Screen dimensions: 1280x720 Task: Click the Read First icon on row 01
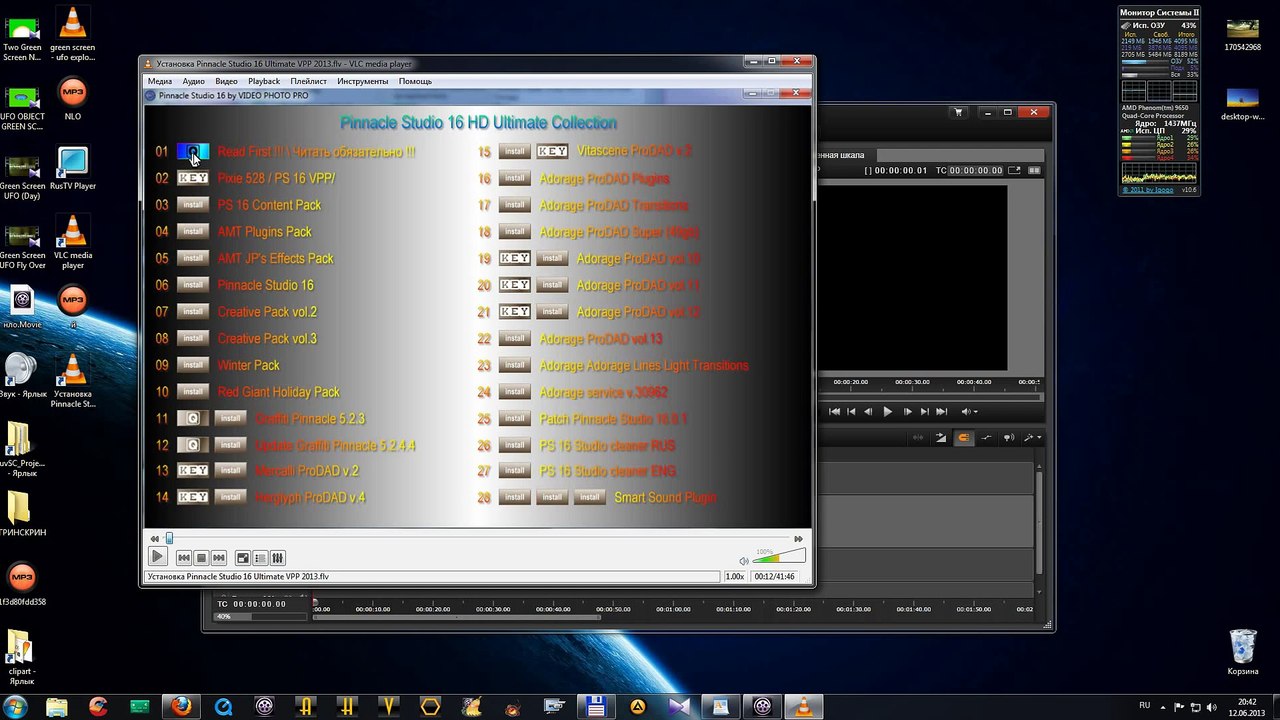coord(193,152)
